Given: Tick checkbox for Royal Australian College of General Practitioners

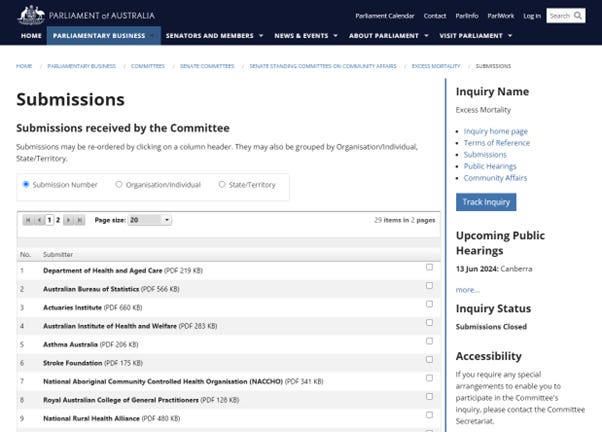Looking at the screenshot, I should click(429, 396).
